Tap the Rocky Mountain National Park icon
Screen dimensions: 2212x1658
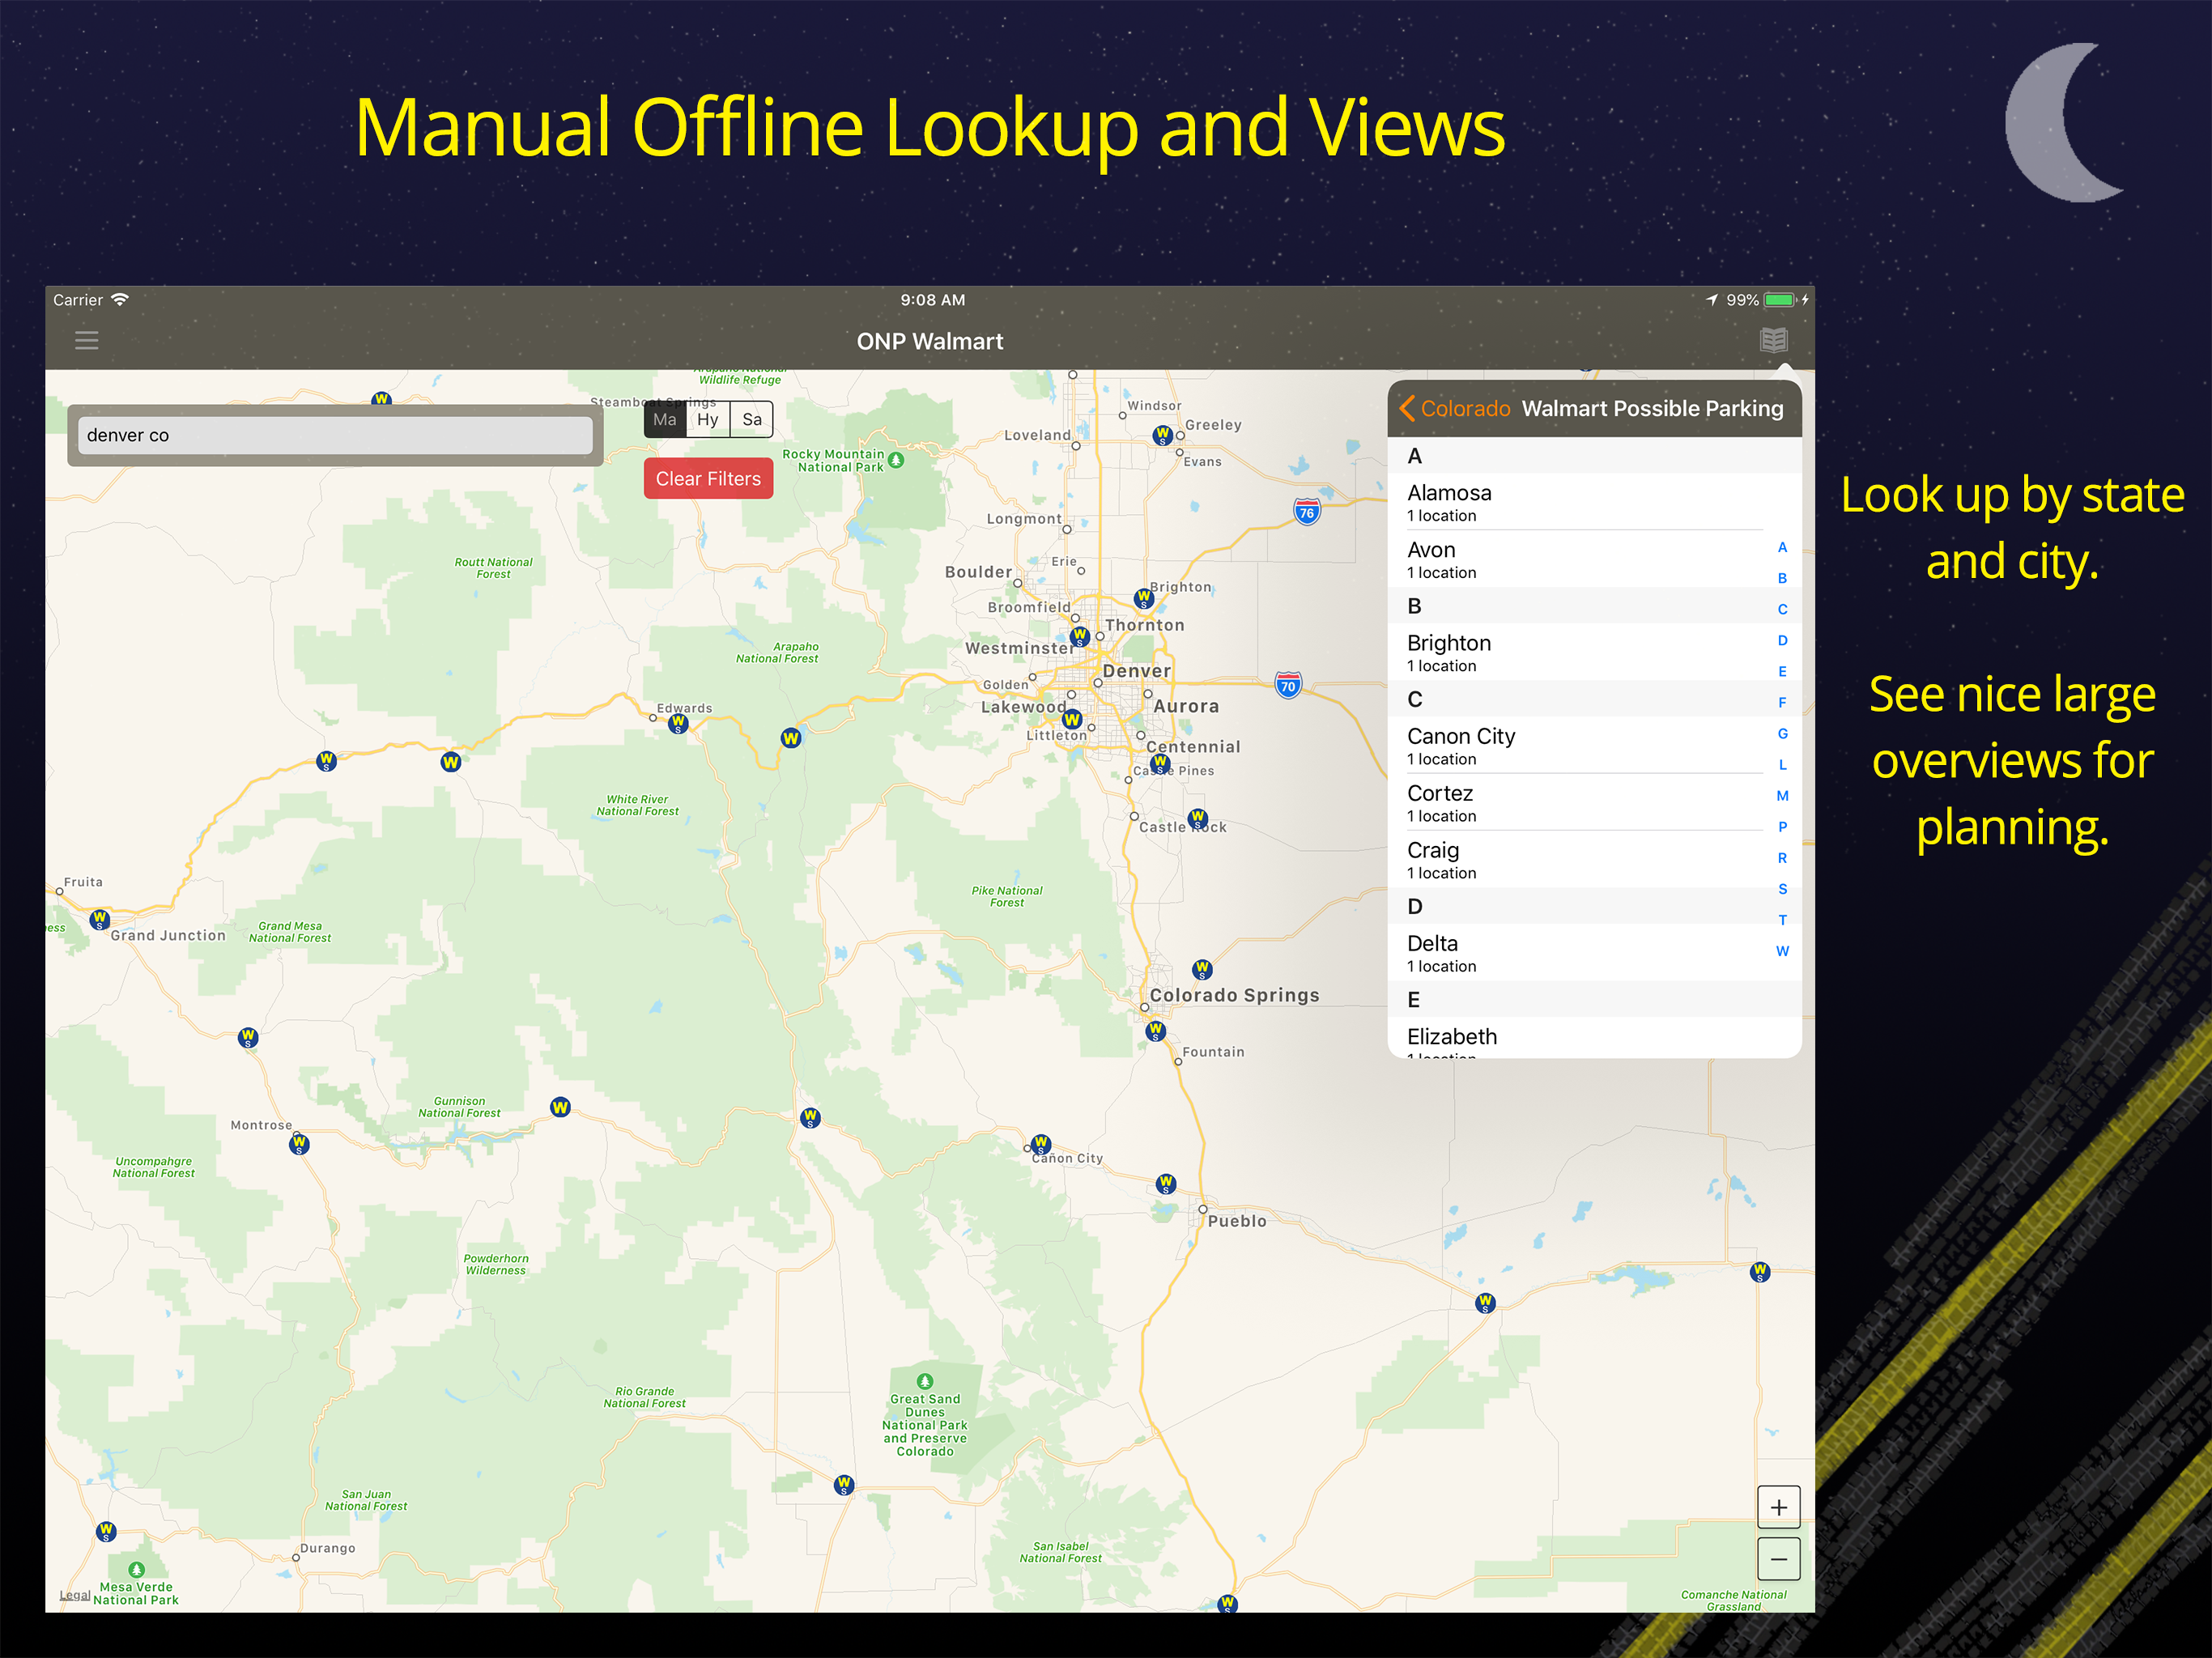(x=896, y=460)
